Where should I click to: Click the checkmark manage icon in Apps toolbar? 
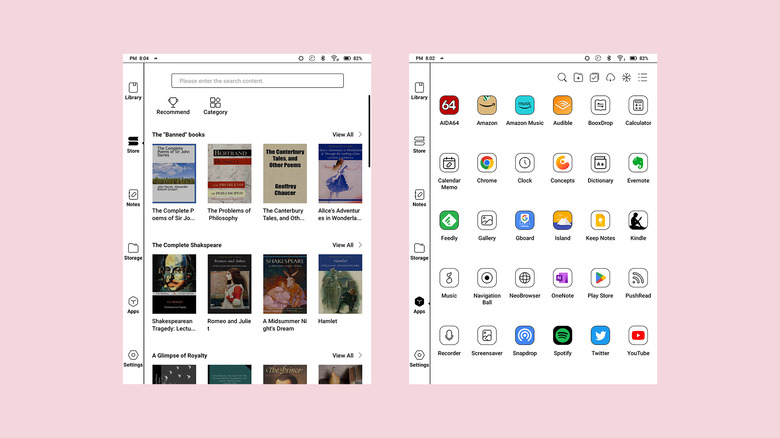pyautogui.click(x=594, y=78)
